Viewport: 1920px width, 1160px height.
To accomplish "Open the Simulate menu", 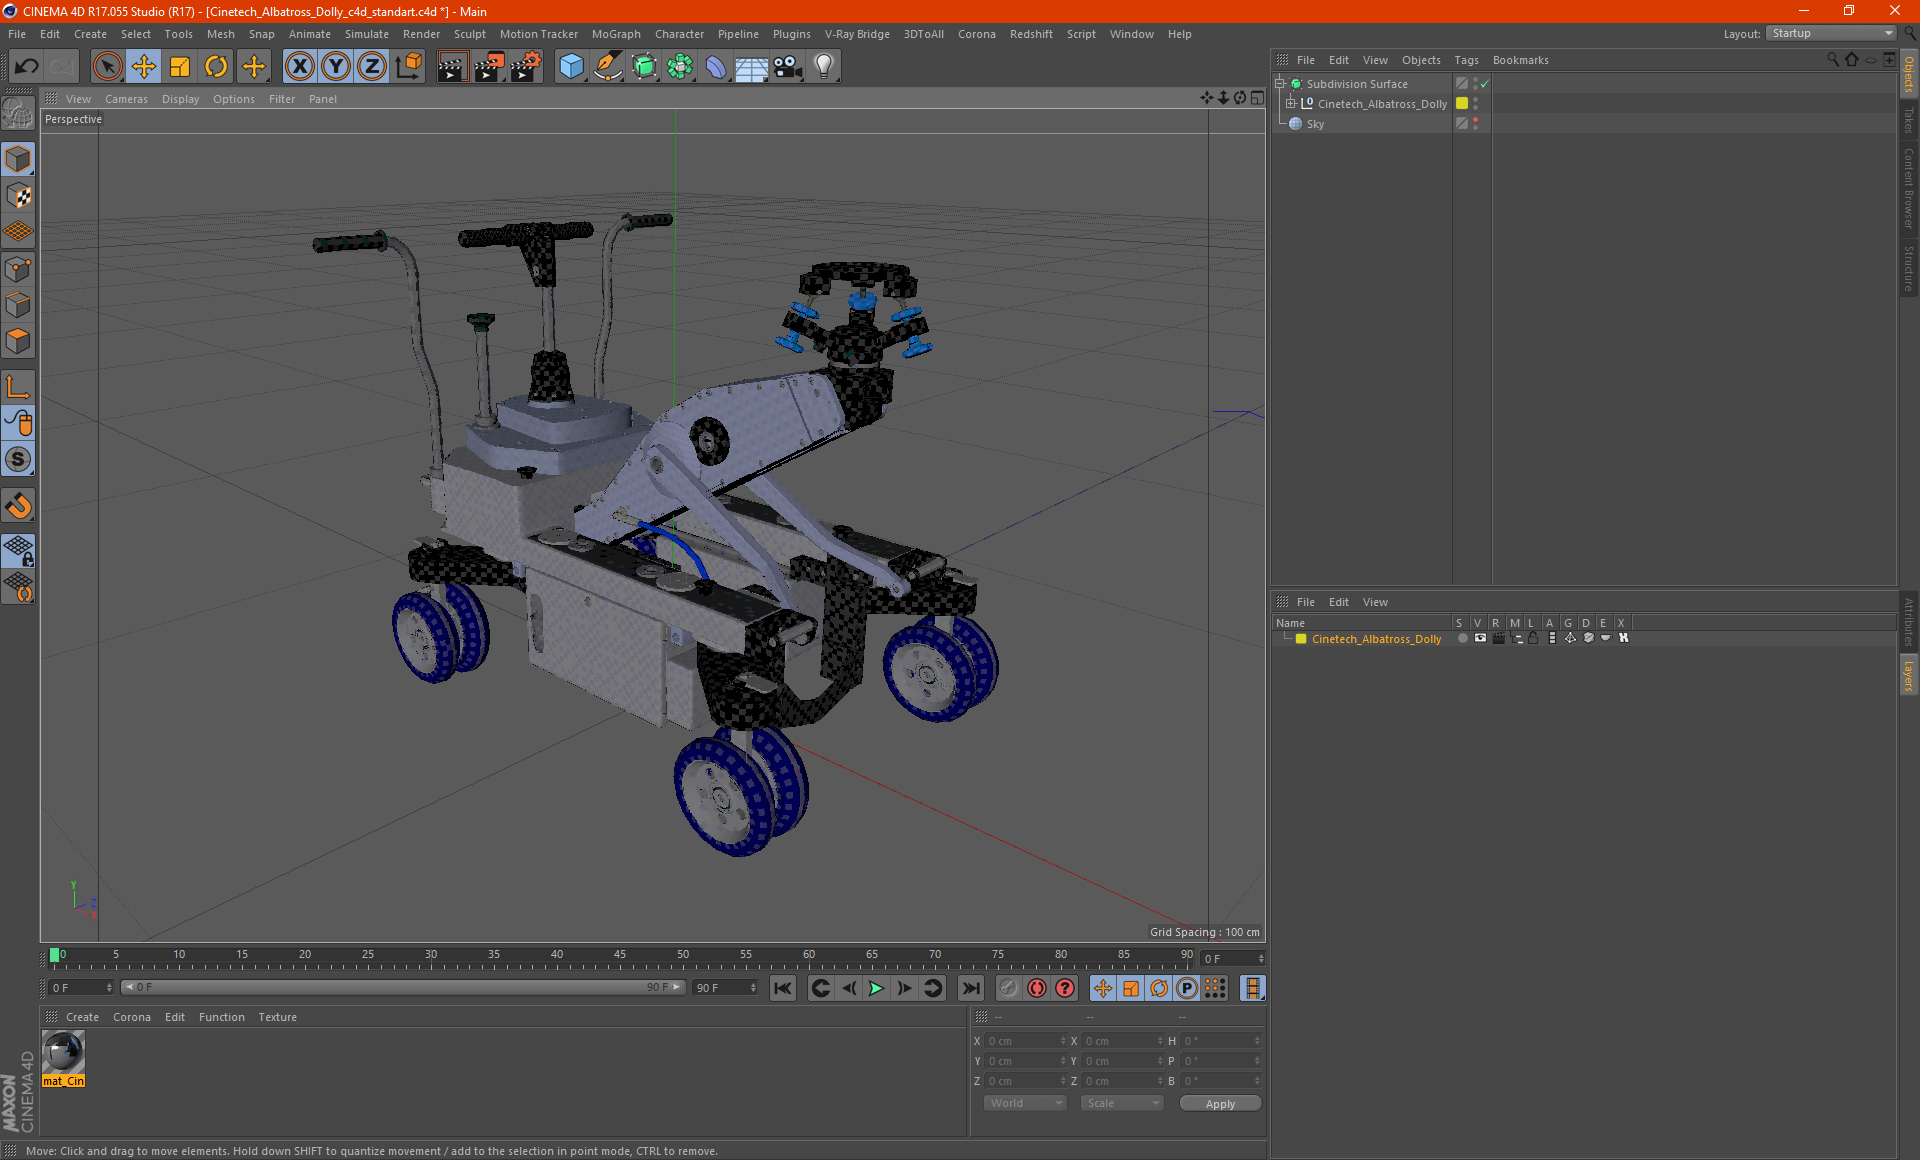I will pos(366,34).
